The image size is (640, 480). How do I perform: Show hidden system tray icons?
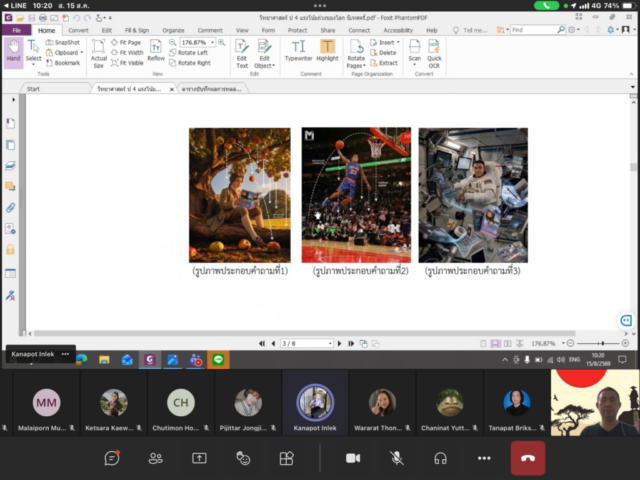[505, 360]
